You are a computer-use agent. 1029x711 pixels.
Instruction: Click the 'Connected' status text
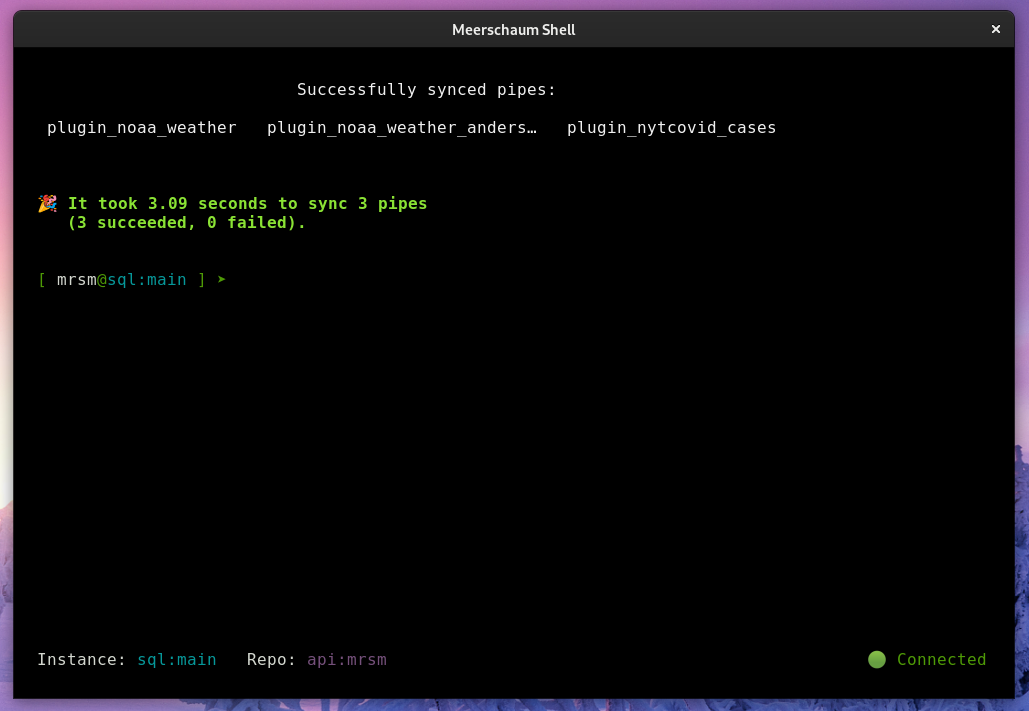coord(941,659)
